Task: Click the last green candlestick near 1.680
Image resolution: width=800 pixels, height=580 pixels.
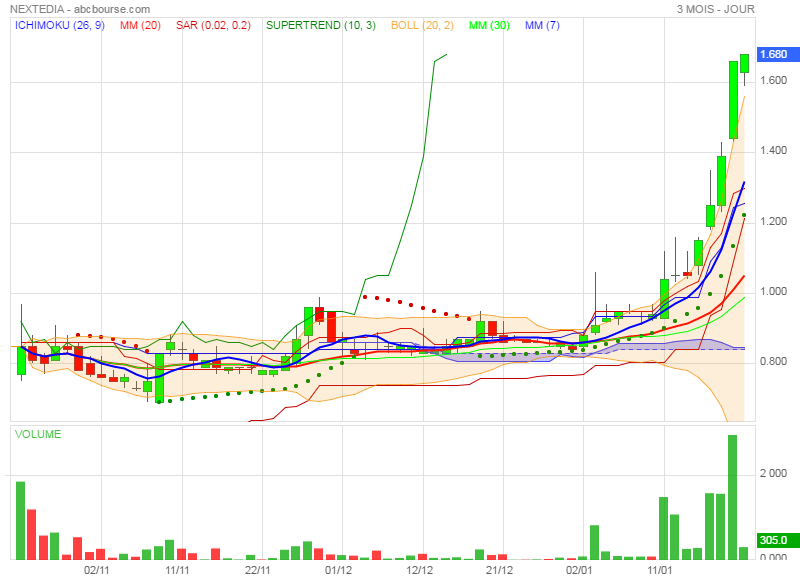Action: click(x=744, y=63)
